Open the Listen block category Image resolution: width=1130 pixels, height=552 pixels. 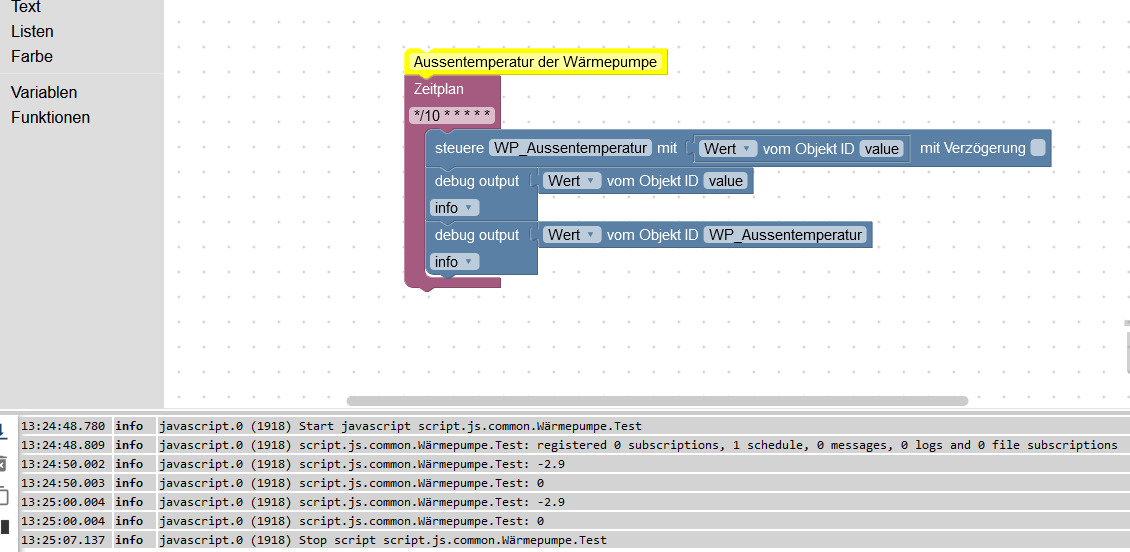(x=32, y=32)
